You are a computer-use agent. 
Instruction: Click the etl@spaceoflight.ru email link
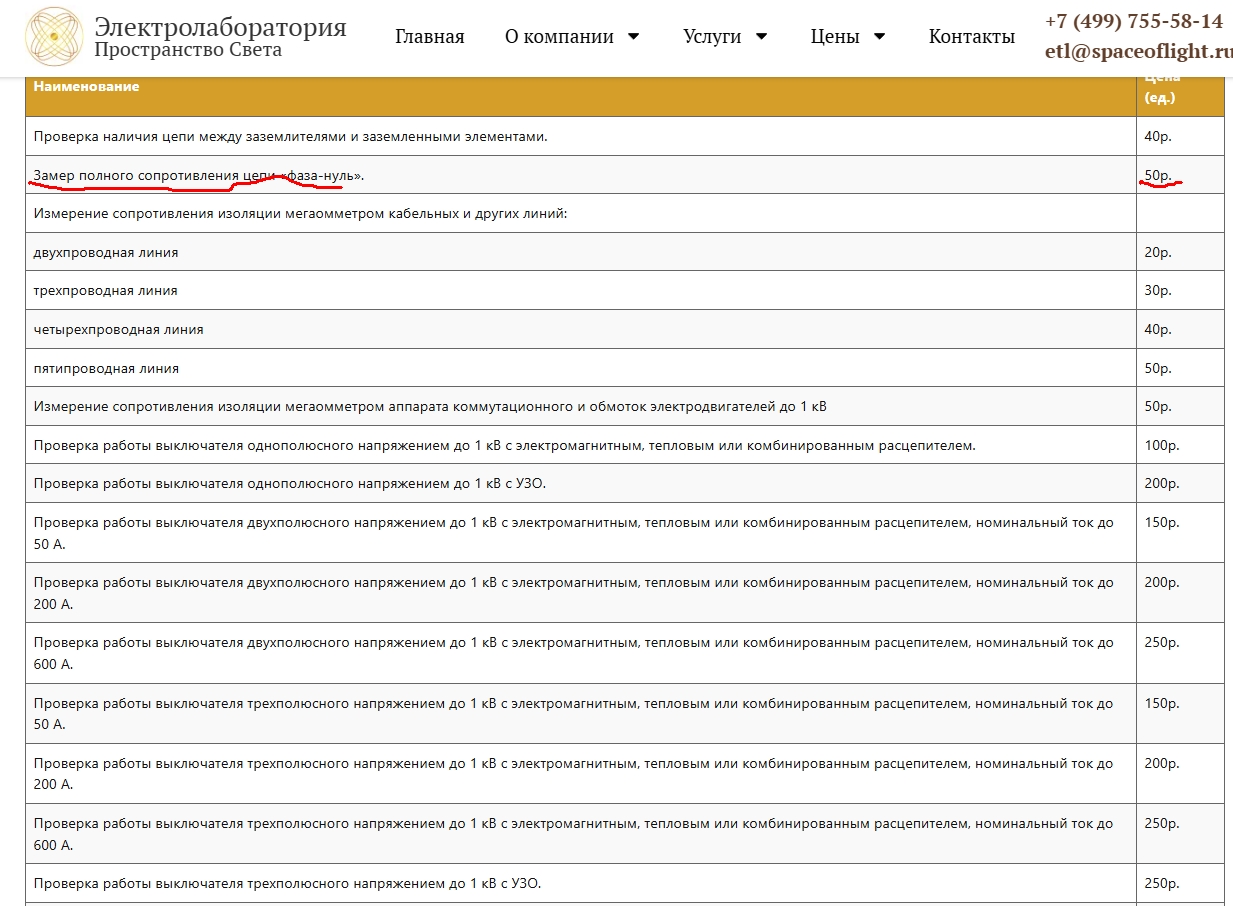[1139, 52]
